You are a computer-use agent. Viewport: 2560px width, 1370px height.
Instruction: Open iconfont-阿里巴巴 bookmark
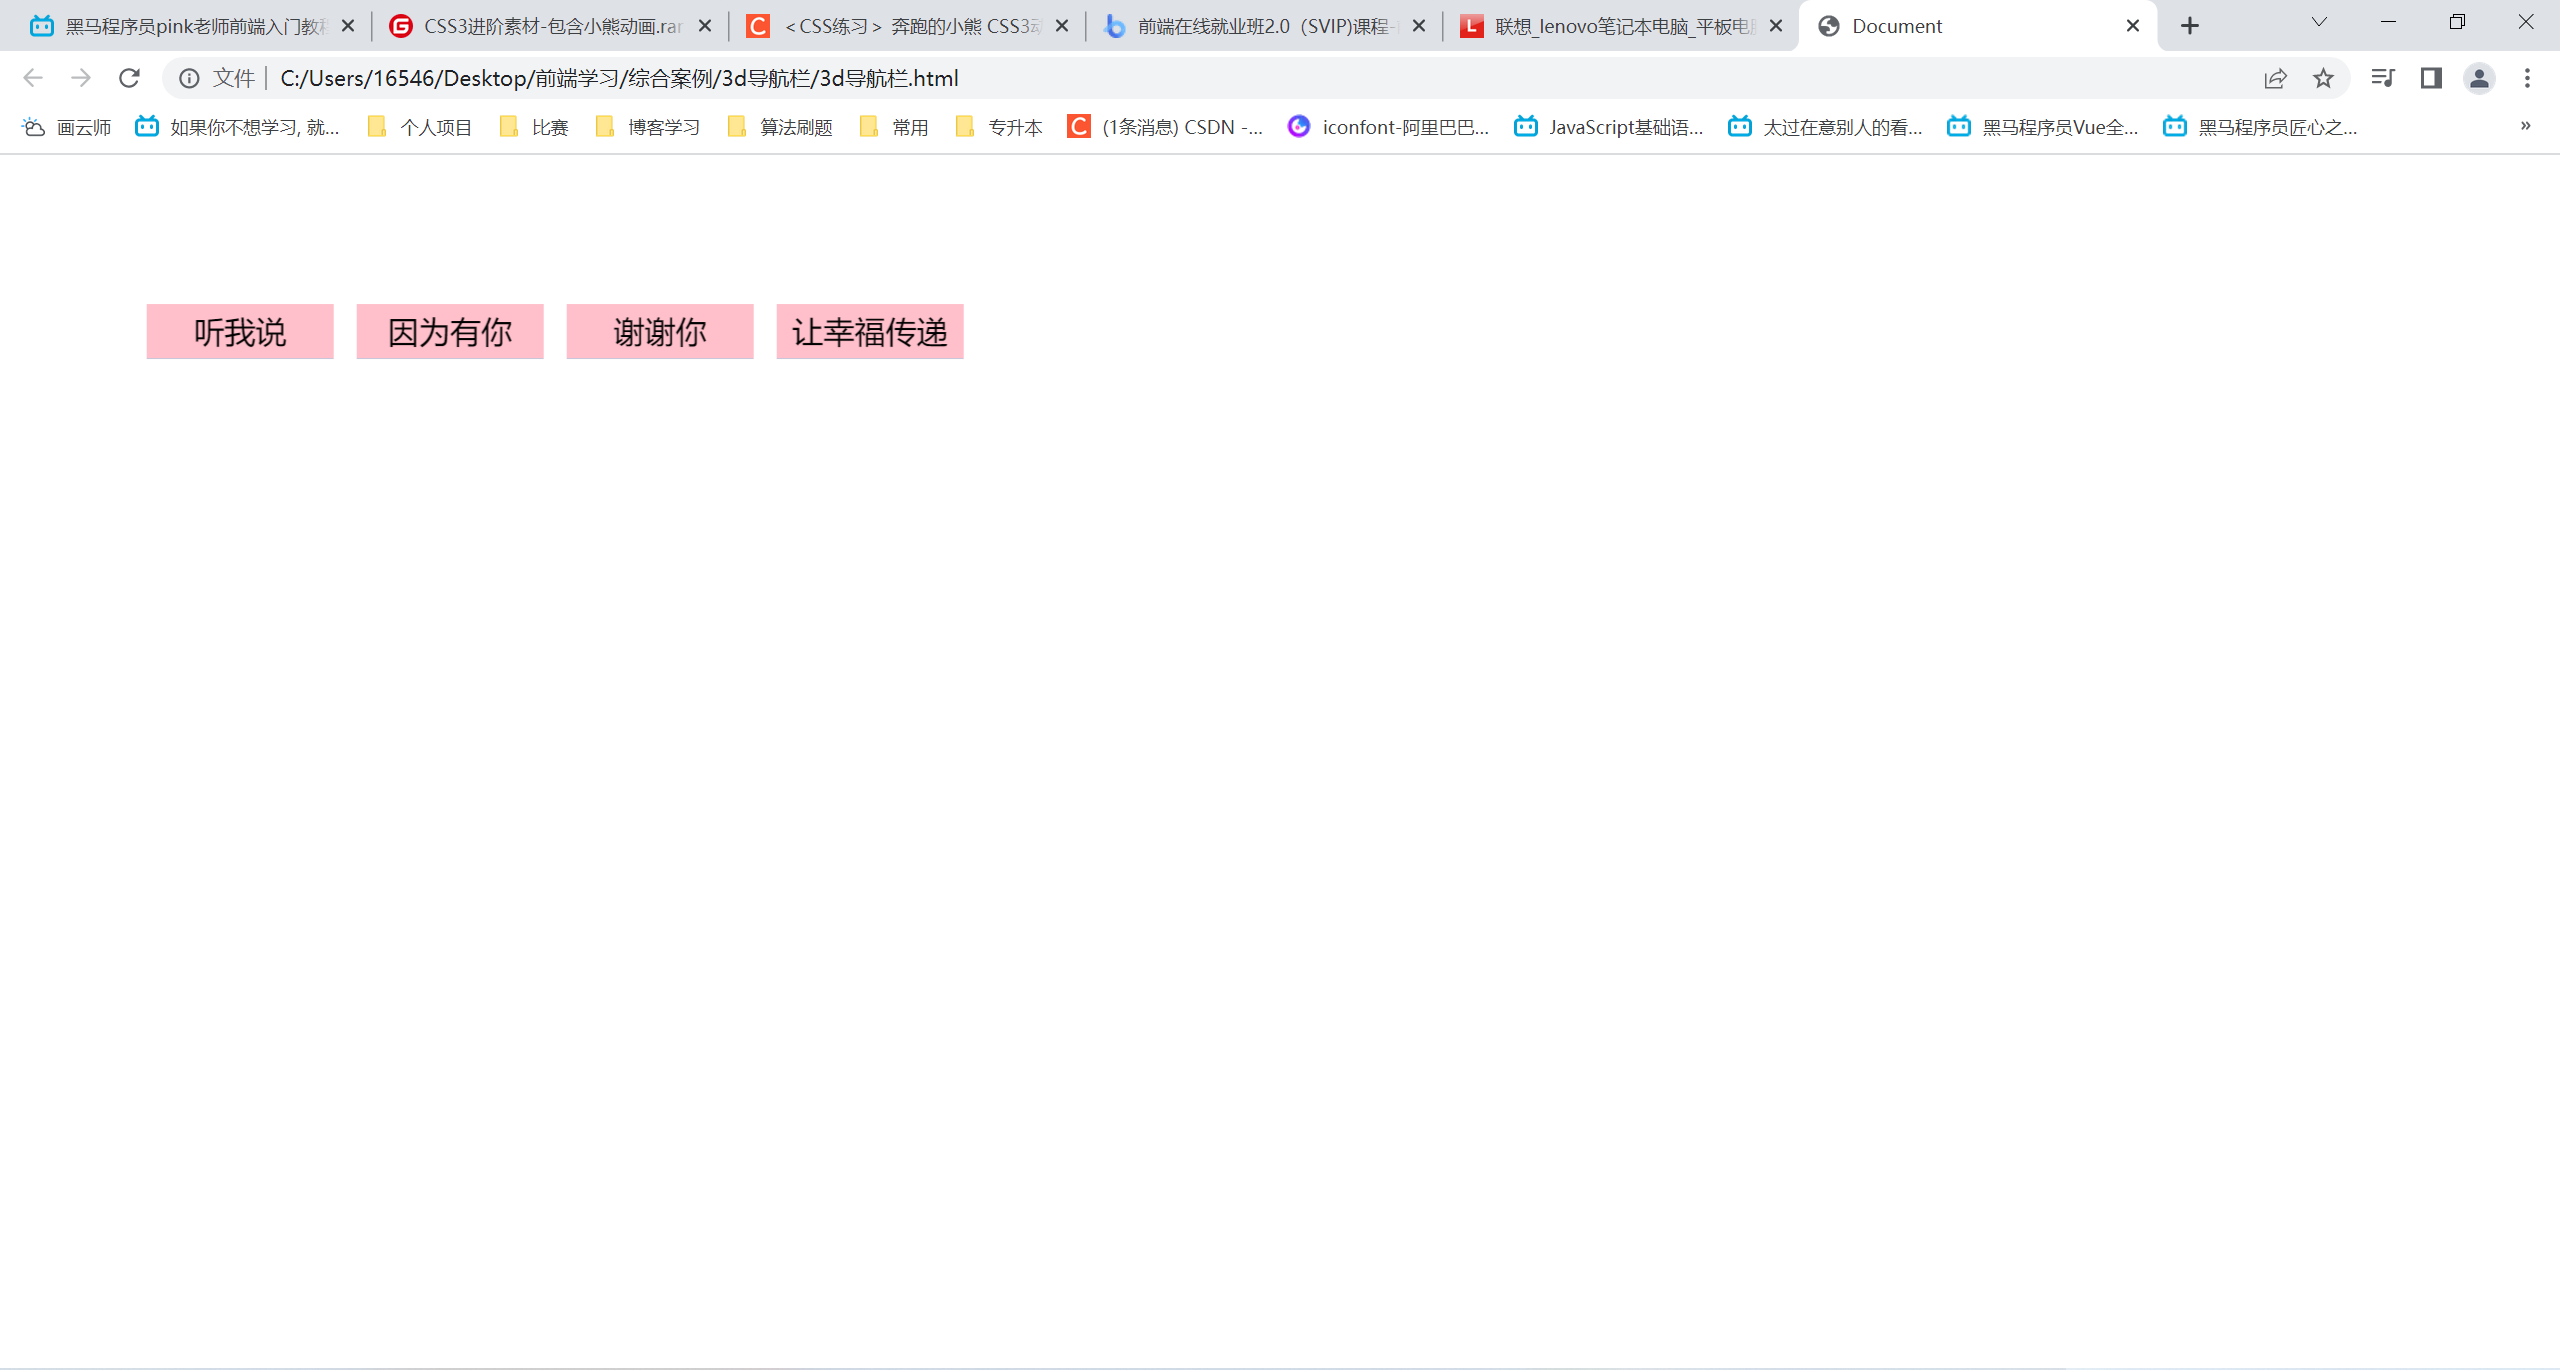[x=1389, y=127]
